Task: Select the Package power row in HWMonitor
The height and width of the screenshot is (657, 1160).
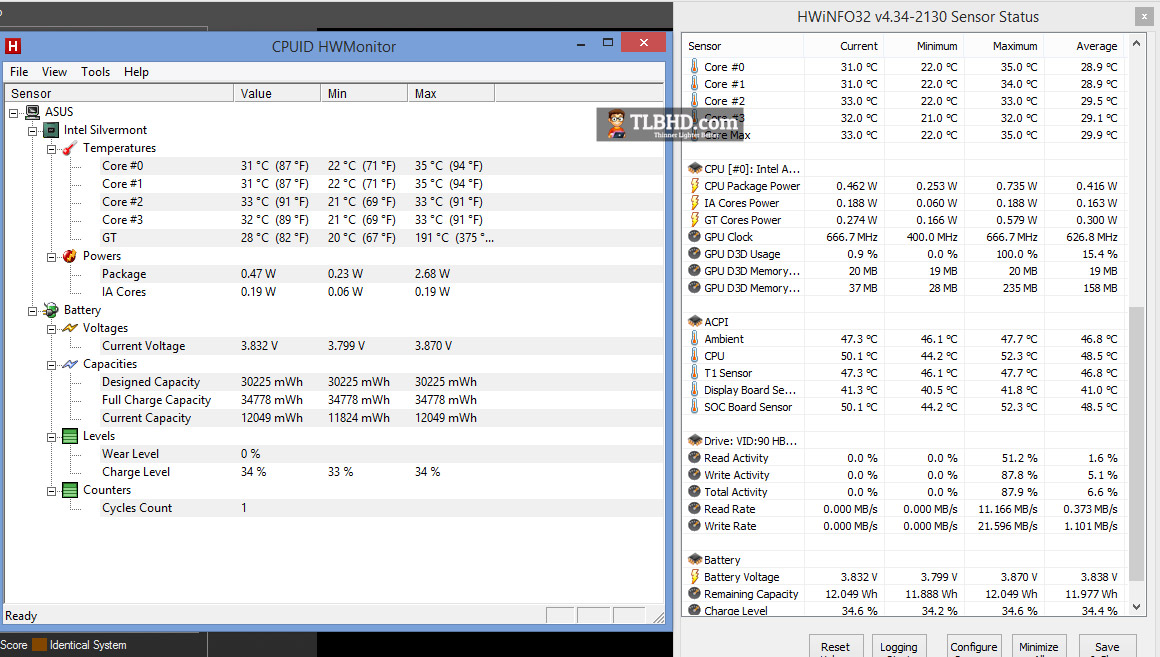Action: point(382,274)
